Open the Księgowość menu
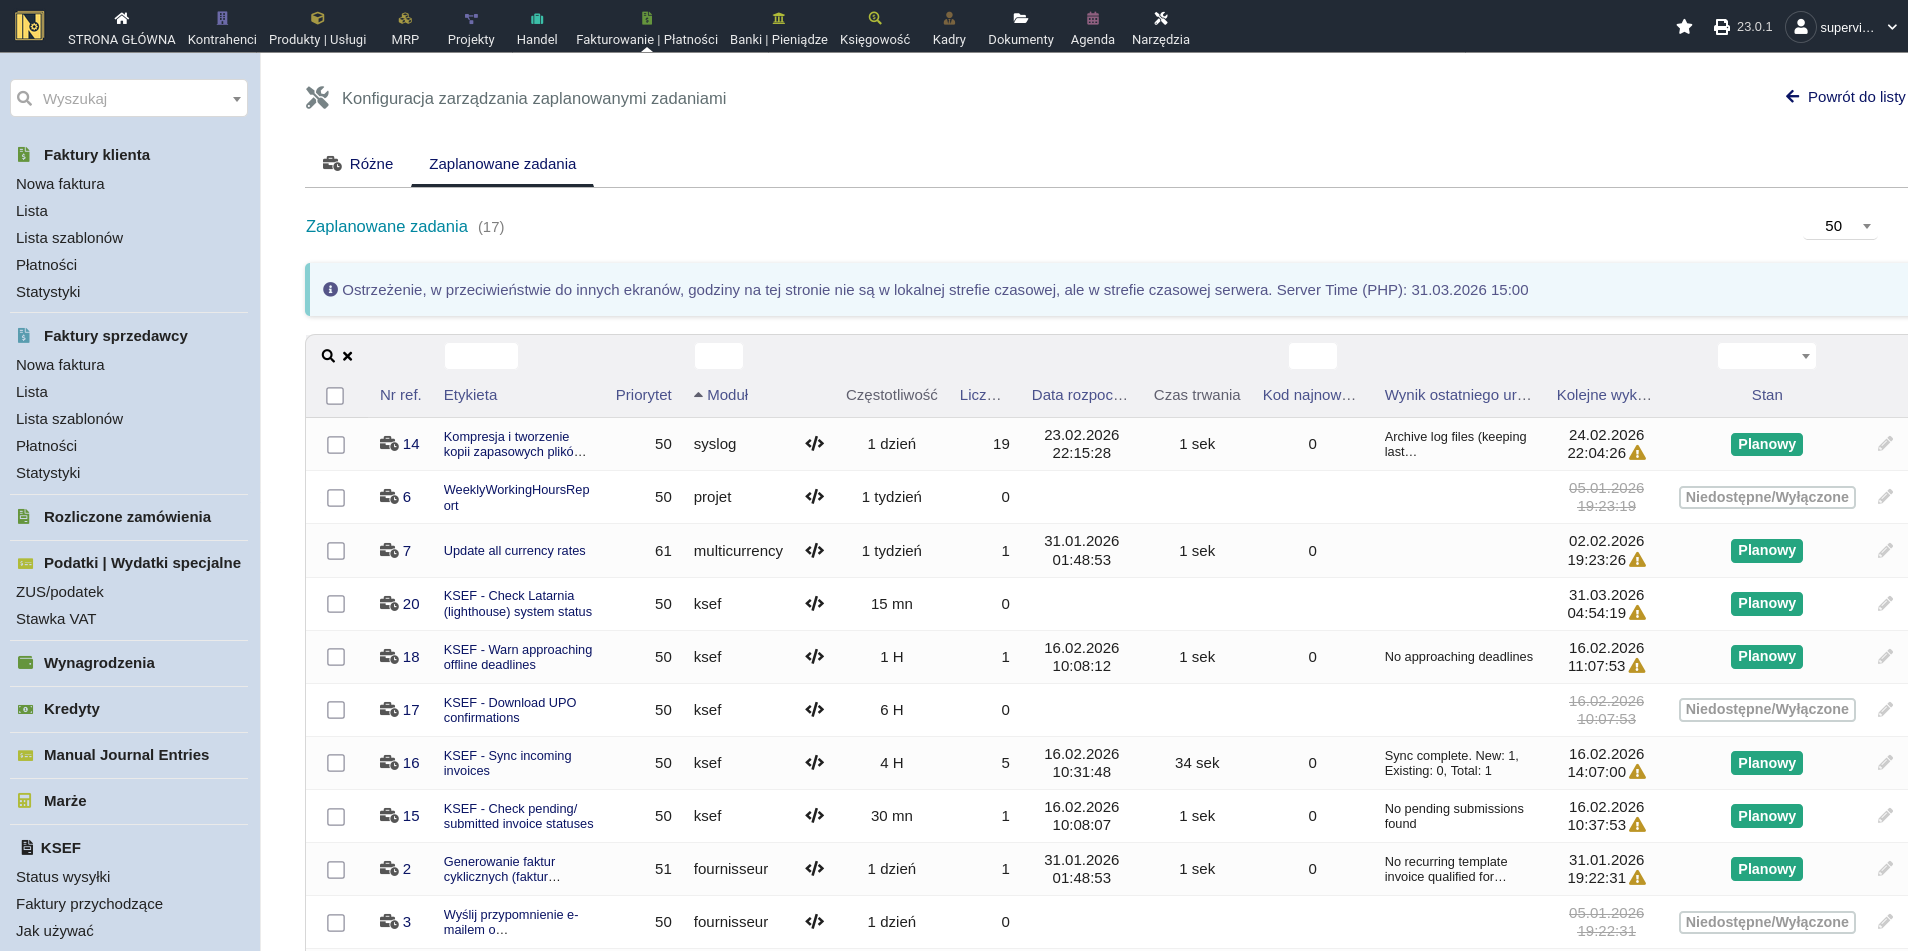Image resolution: width=1908 pixels, height=951 pixels. 874,27
